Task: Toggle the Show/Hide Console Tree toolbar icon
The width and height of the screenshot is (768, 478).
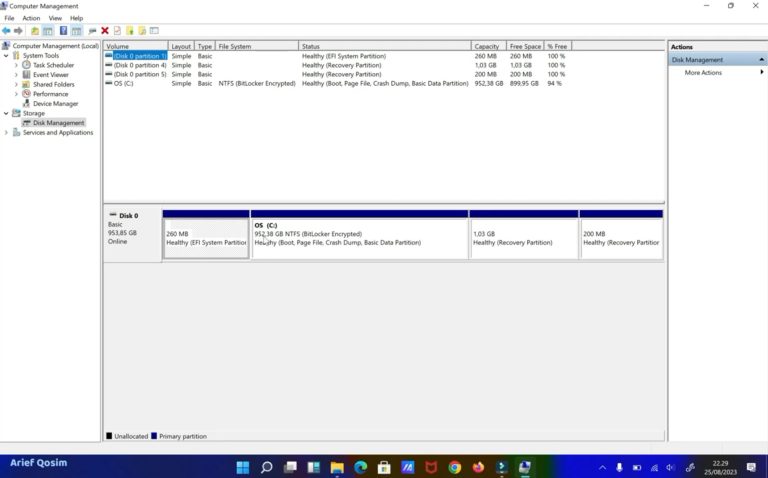Action: pos(48,31)
